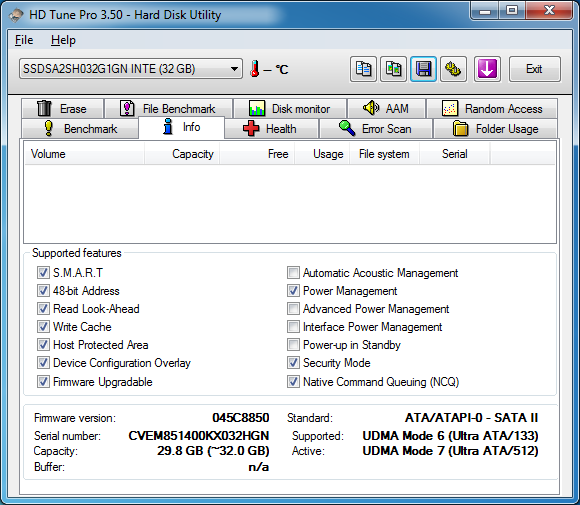Screen dimensions: 580x505
Task: Toggle the Automatic Acoustic Management checkbox
Action: coord(293,273)
